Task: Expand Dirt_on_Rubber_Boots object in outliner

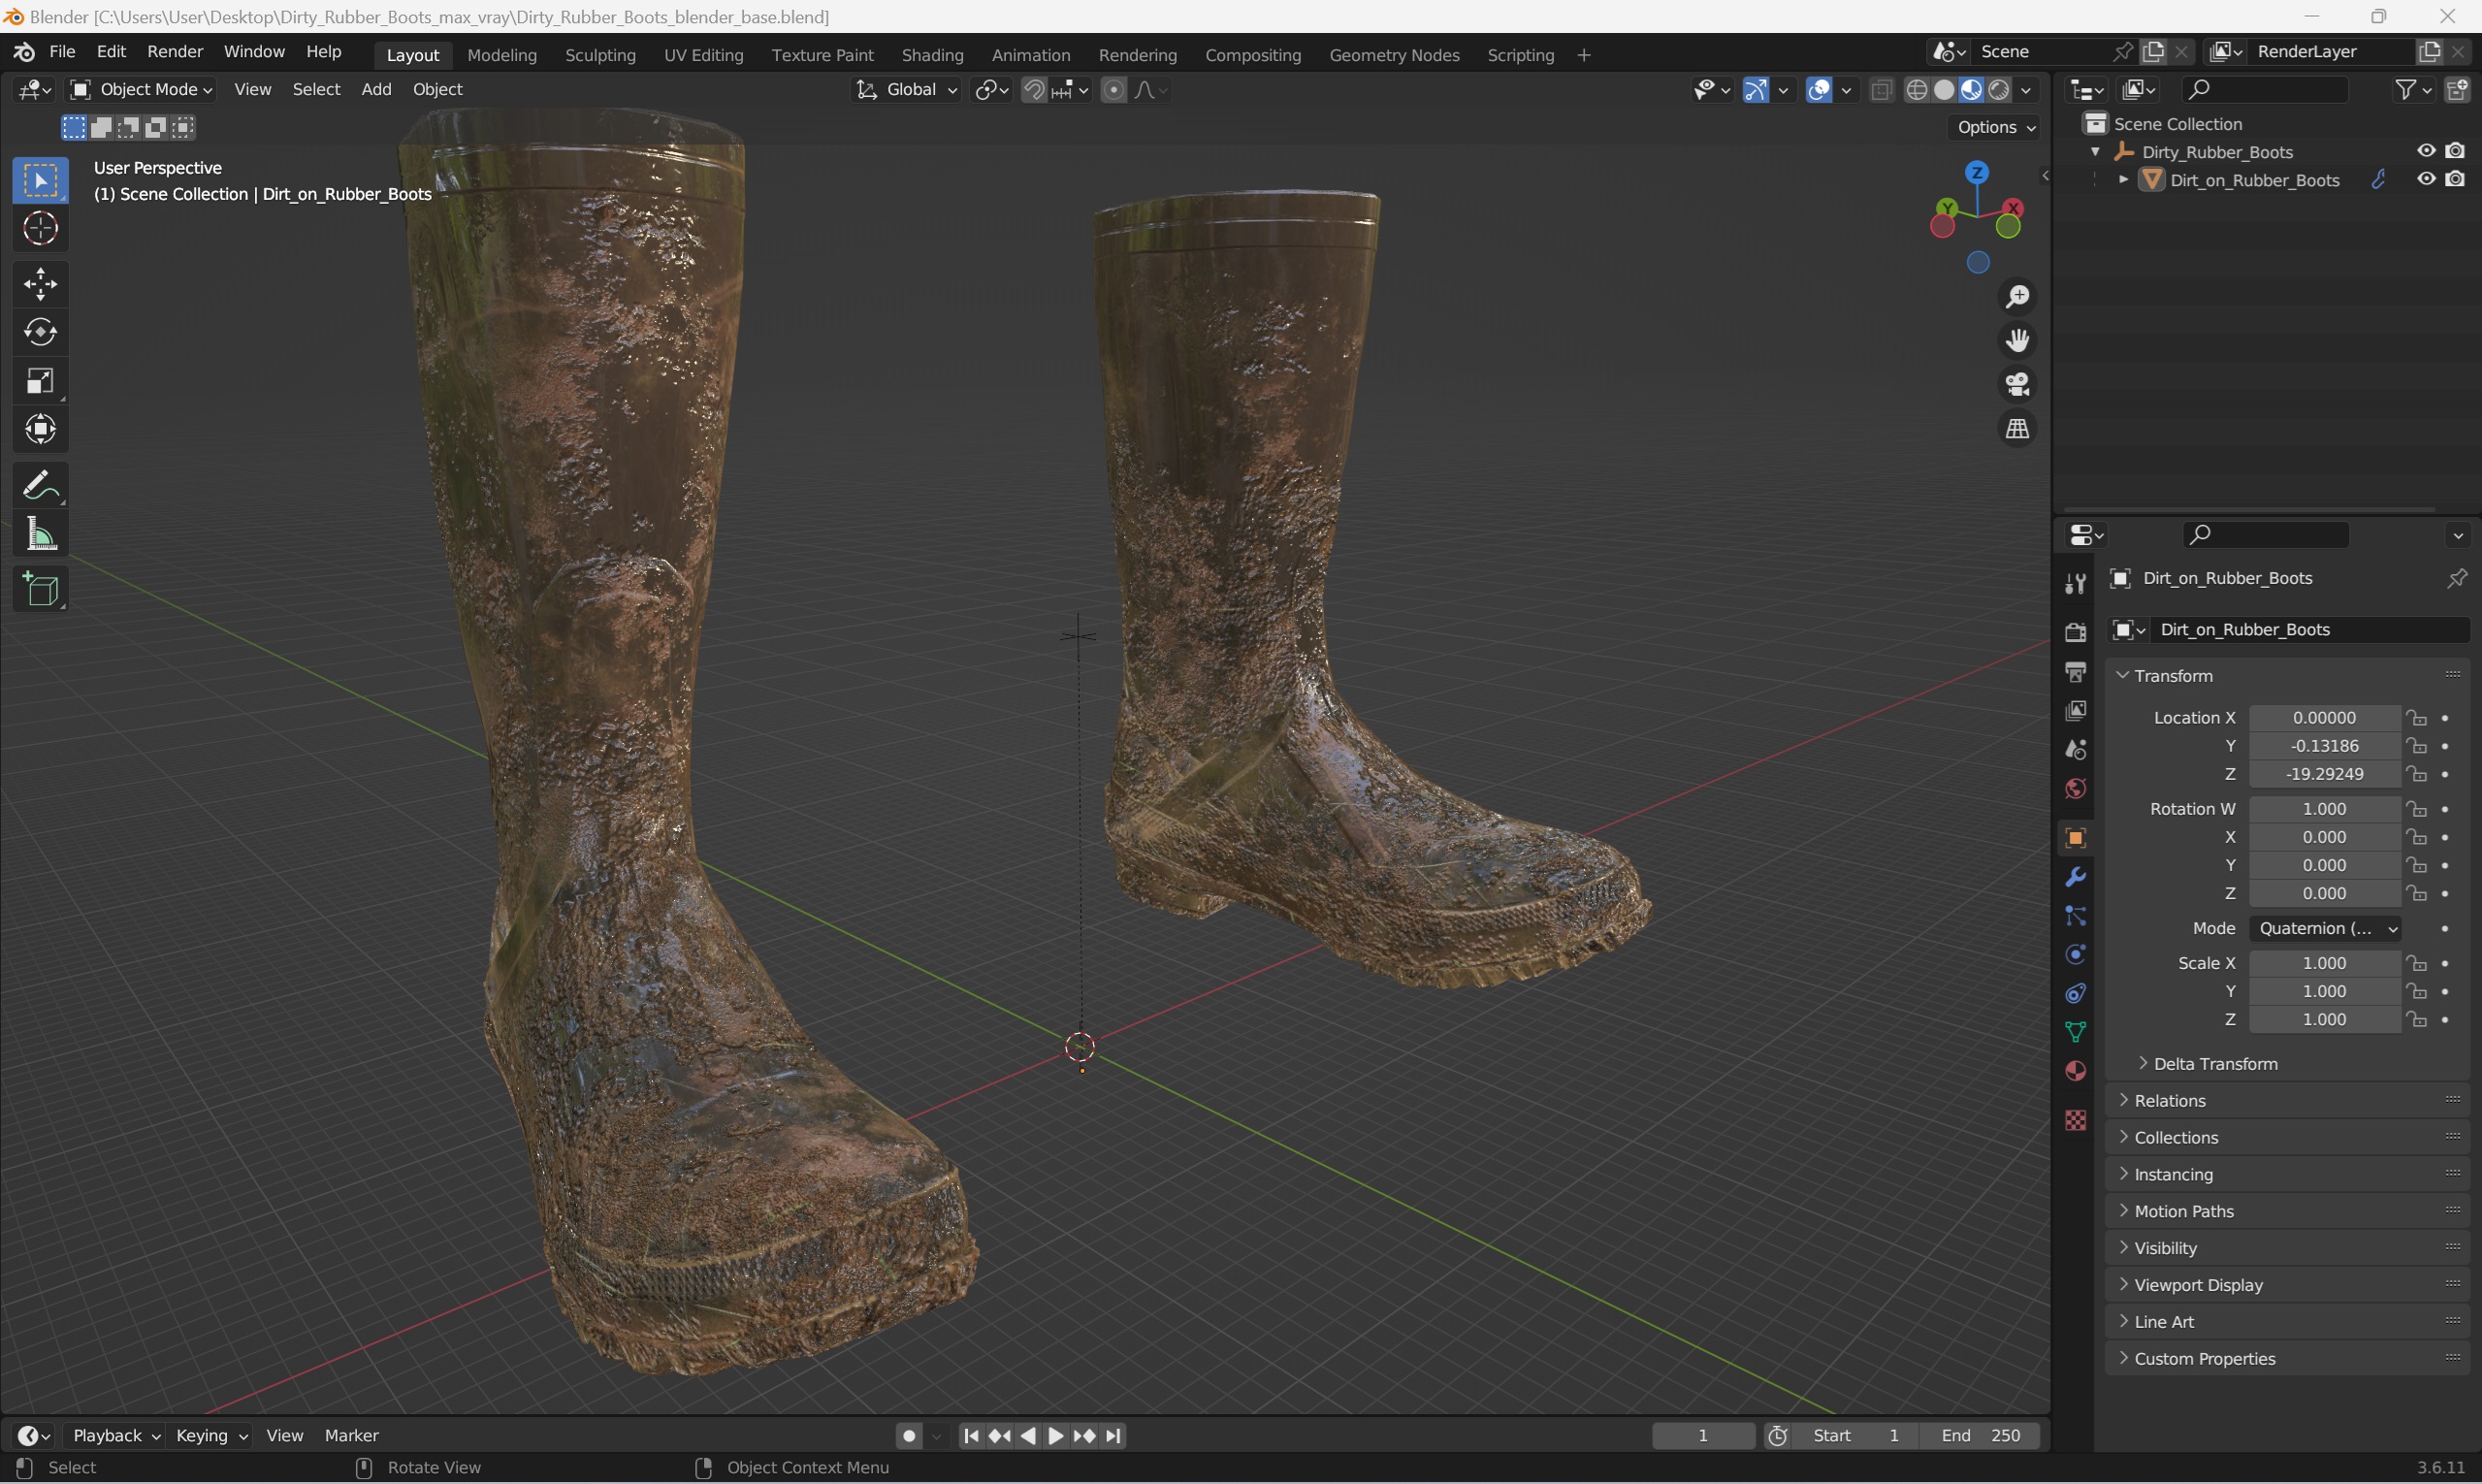Action: [2123, 180]
